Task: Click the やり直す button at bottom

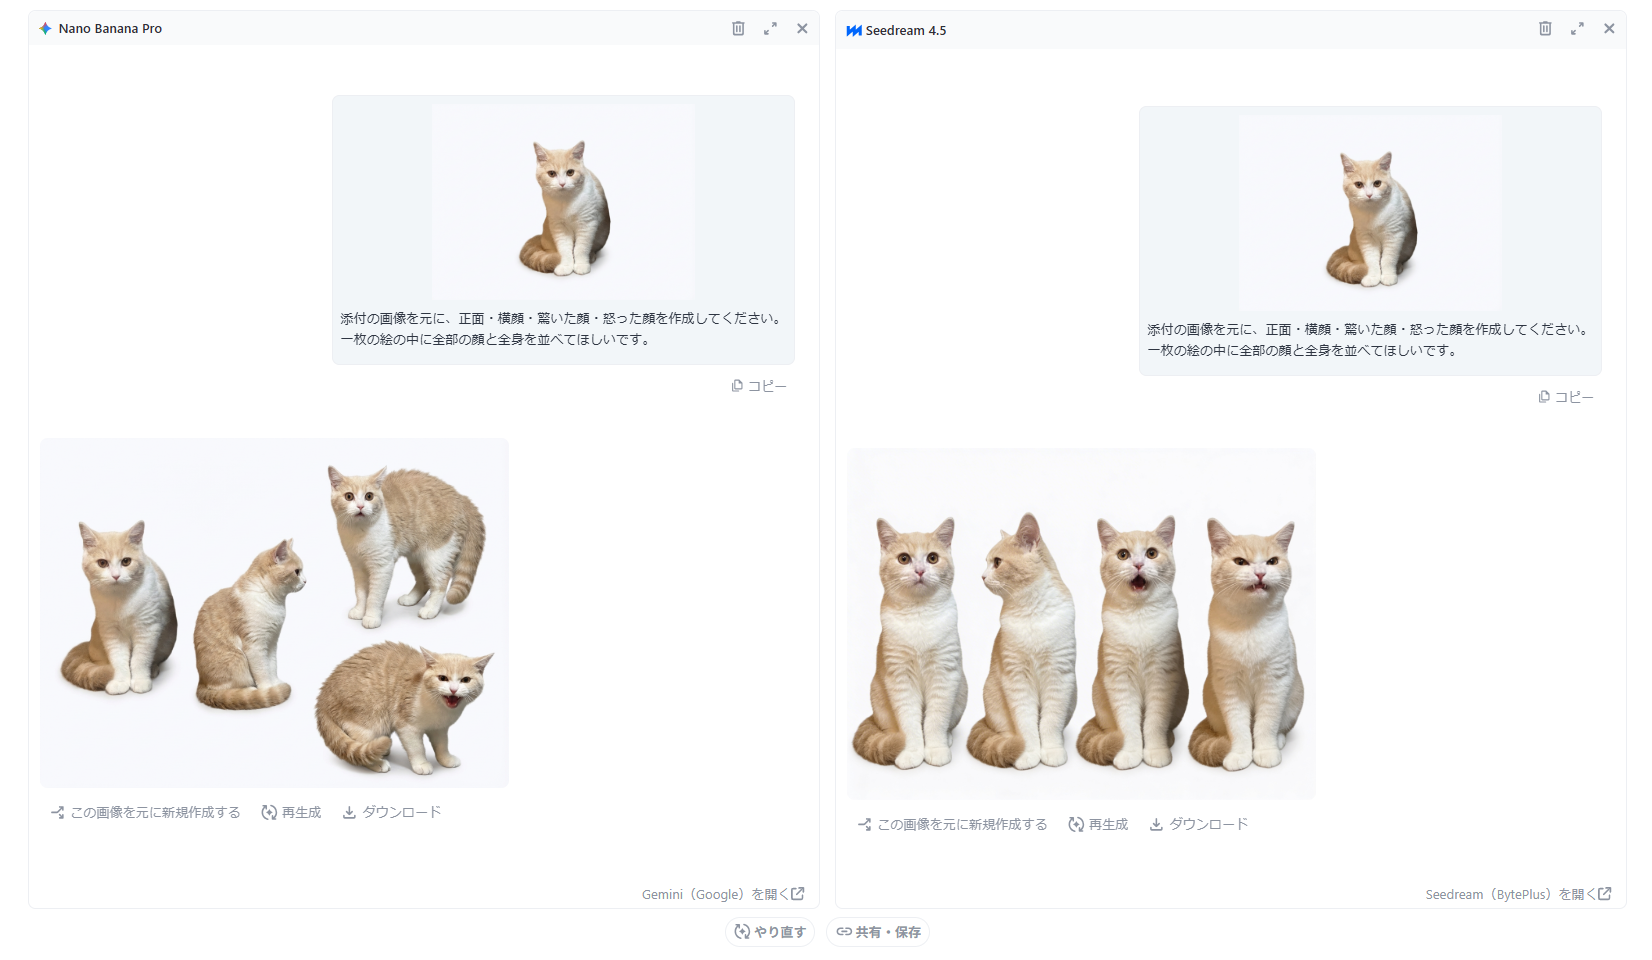Action: click(770, 931)
